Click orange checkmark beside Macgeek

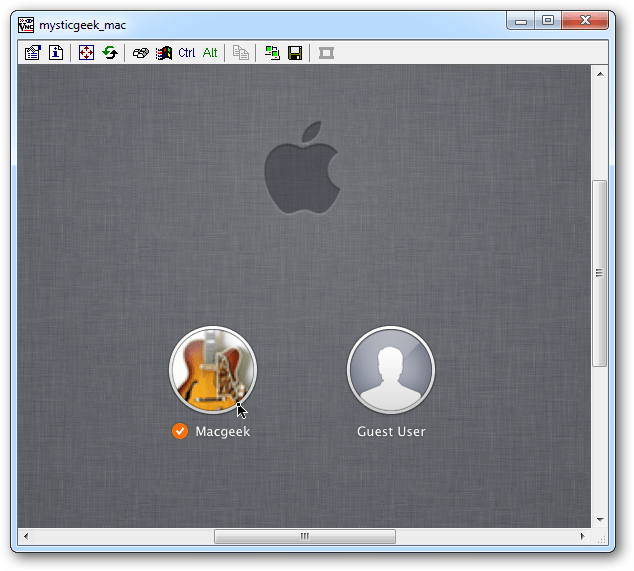tap(180, 431)
